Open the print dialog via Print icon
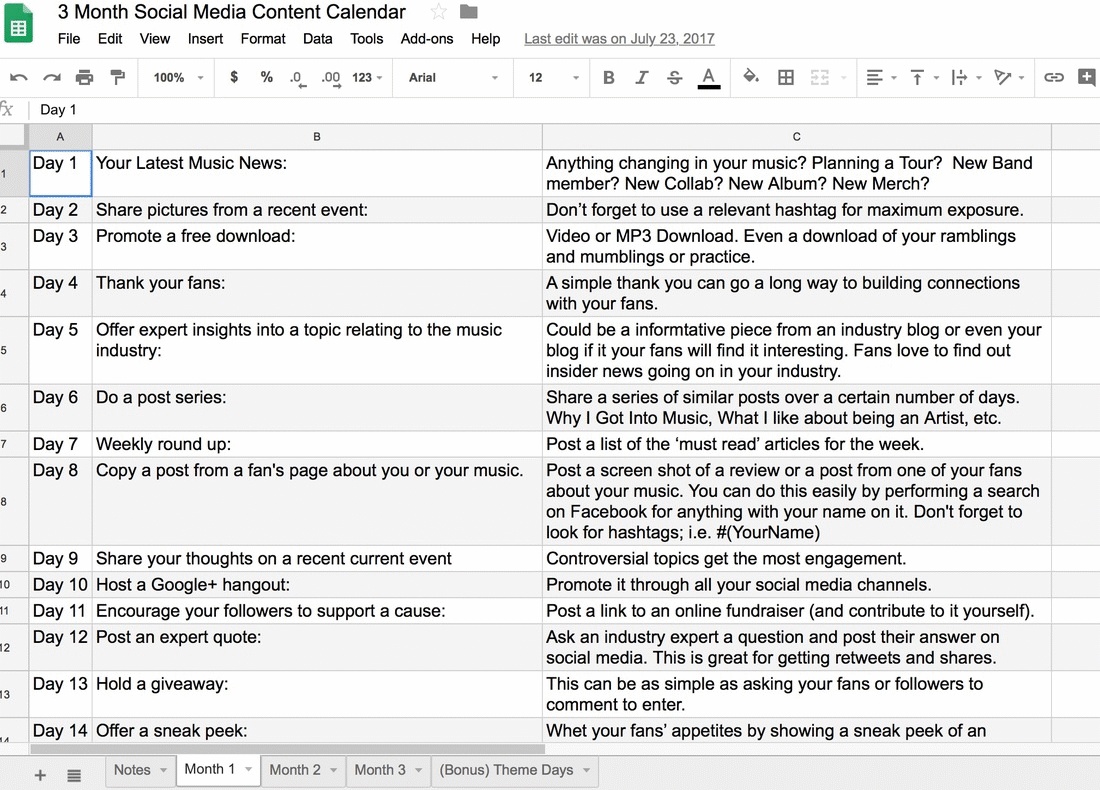Image resolution: width=1100 pixels, height=790 pixels. [x=85, y=76]
